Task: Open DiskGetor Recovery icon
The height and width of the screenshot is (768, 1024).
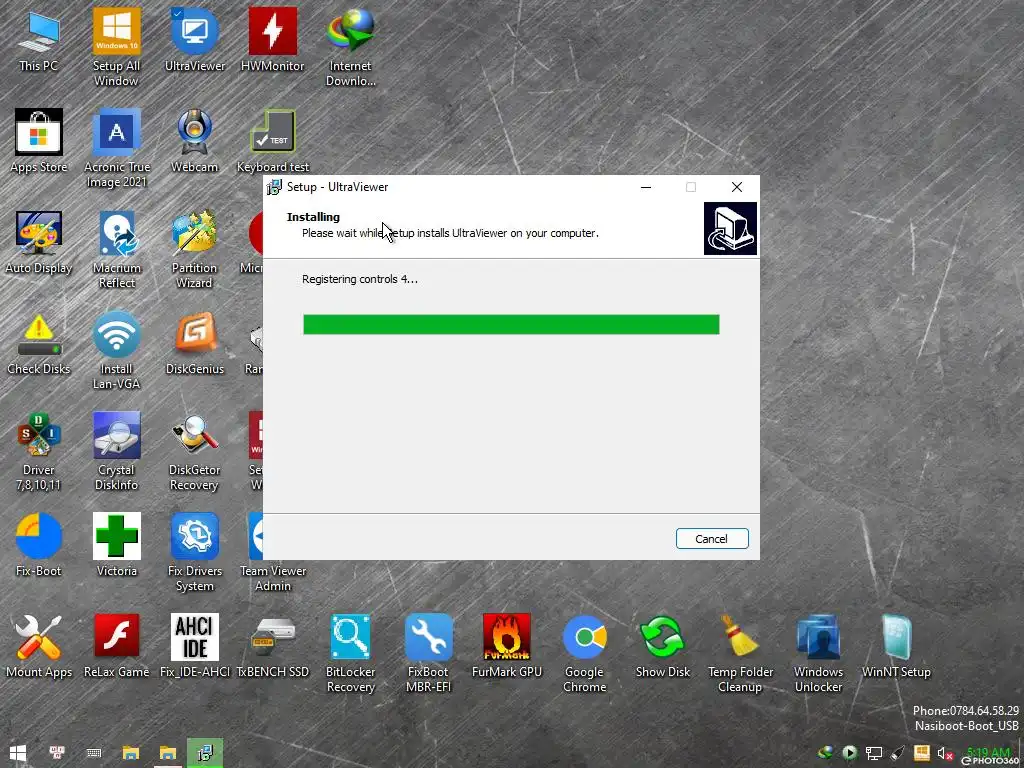Action: click(x=194, y=452)
